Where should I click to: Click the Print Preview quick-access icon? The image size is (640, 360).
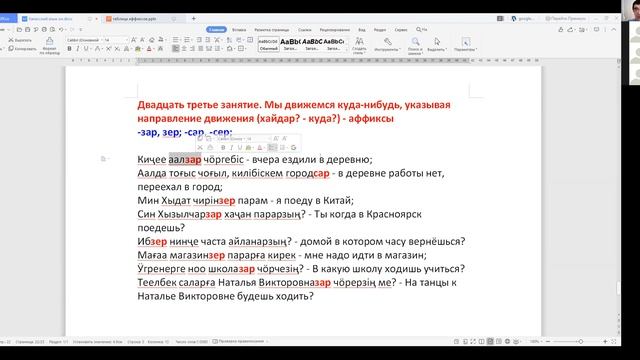pyautogui.click(x=52, y=29)
